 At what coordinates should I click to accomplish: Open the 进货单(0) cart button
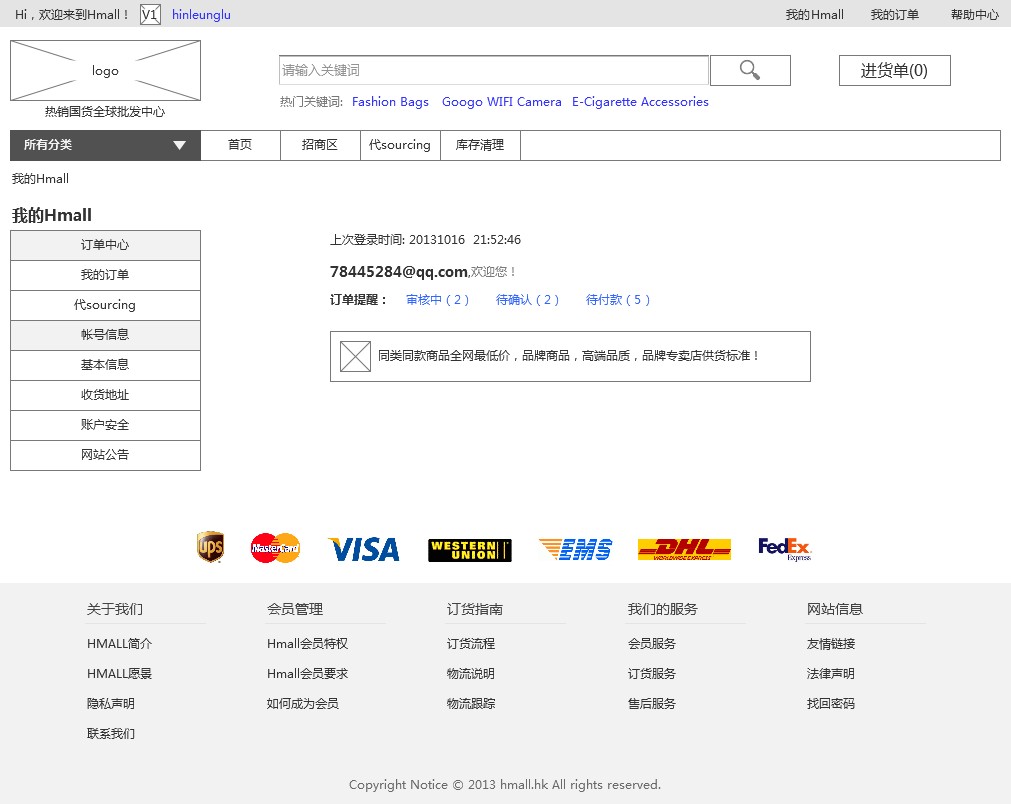pos(894,70)
